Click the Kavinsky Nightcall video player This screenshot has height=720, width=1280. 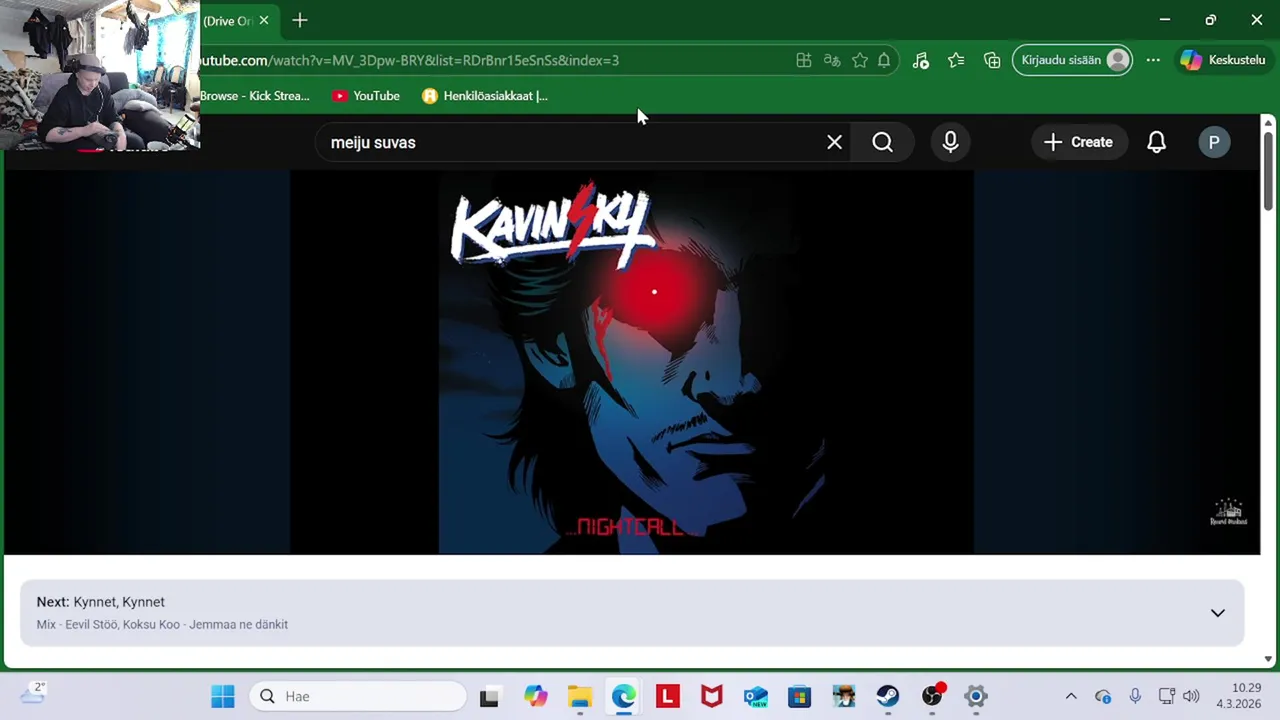pyautogui.click(x=631, y=362)
